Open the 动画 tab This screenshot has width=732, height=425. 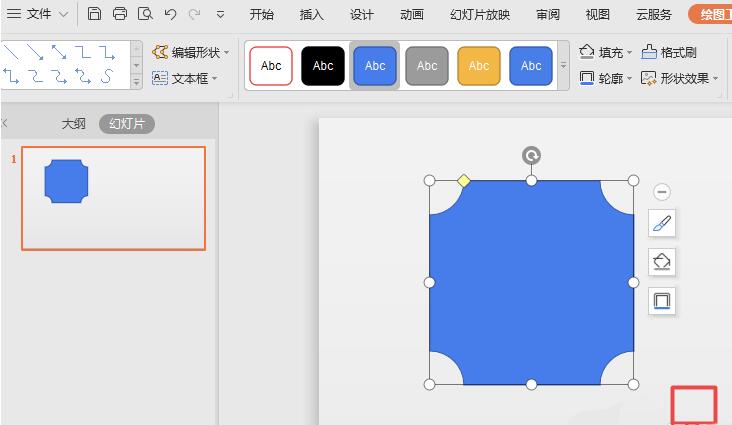click(x=412, y=14)
